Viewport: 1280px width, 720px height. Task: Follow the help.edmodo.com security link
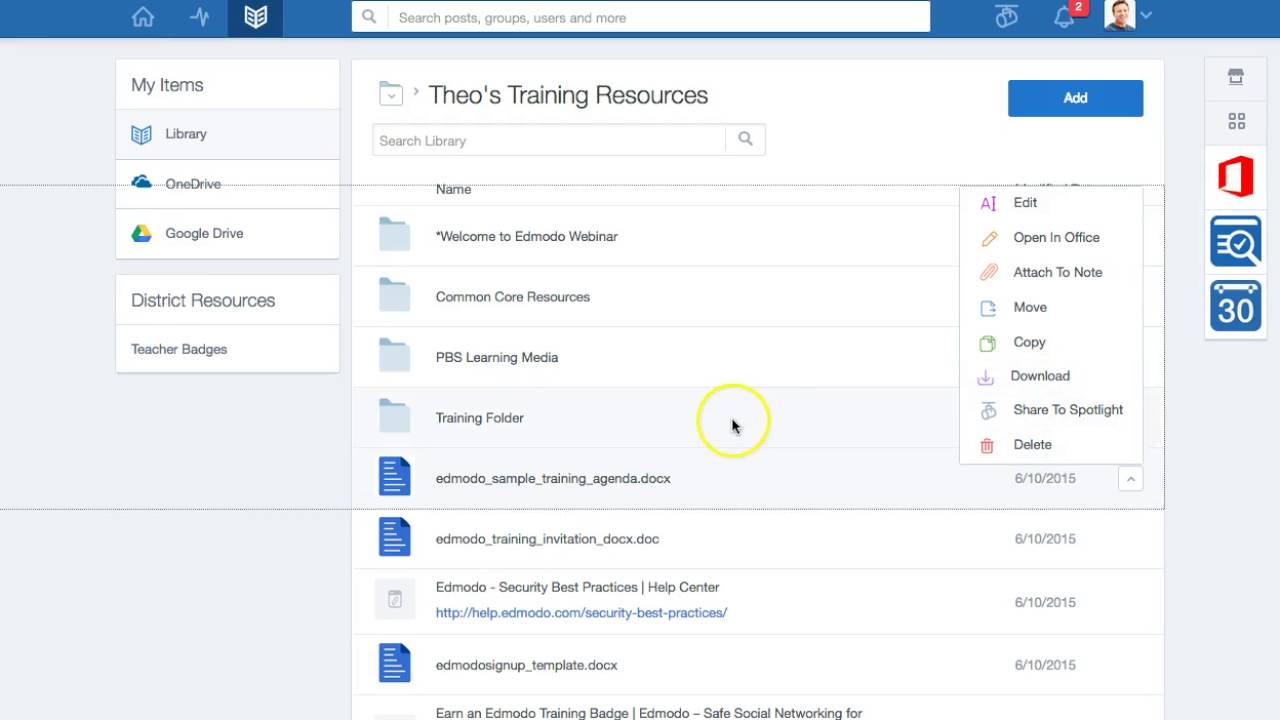pos(581,613)
